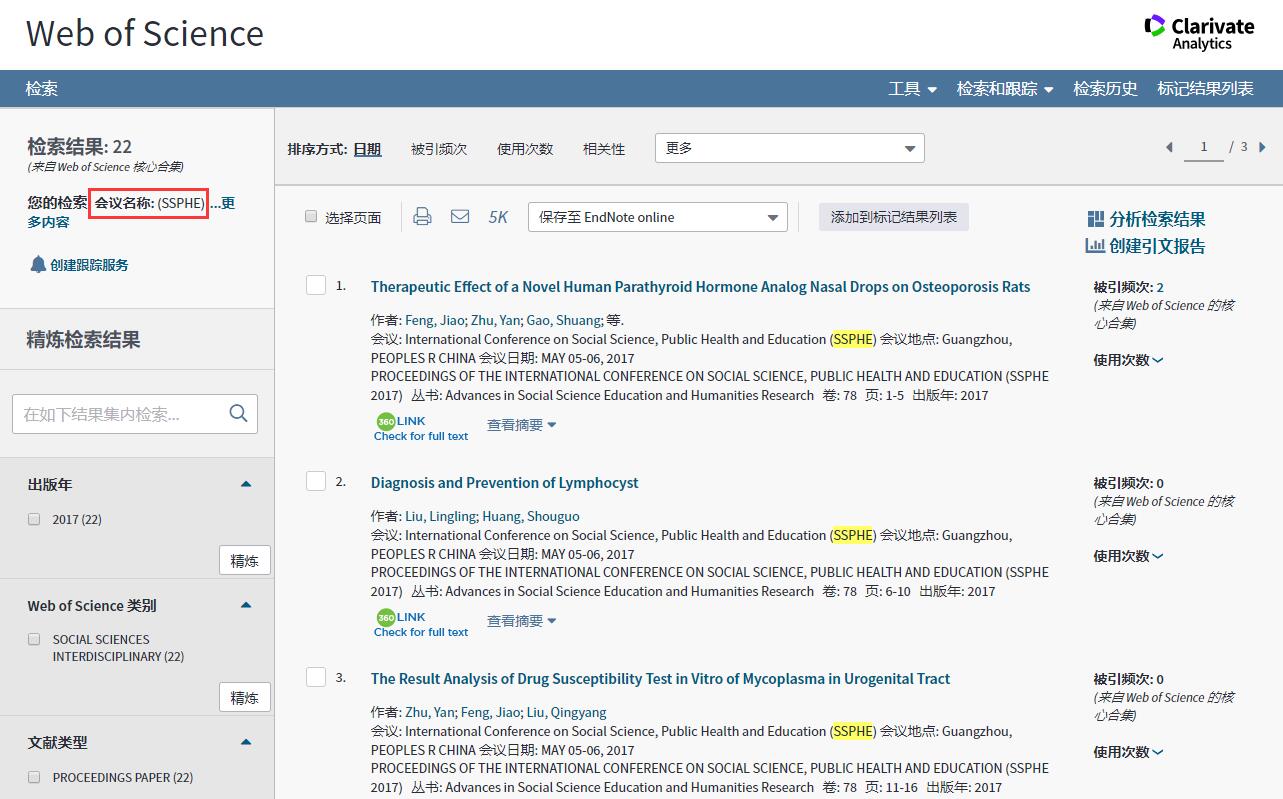This screenshot has height=799, width=1283.
Task: Click 更多内容 link in search summary
Action: (x=228, y=203)
